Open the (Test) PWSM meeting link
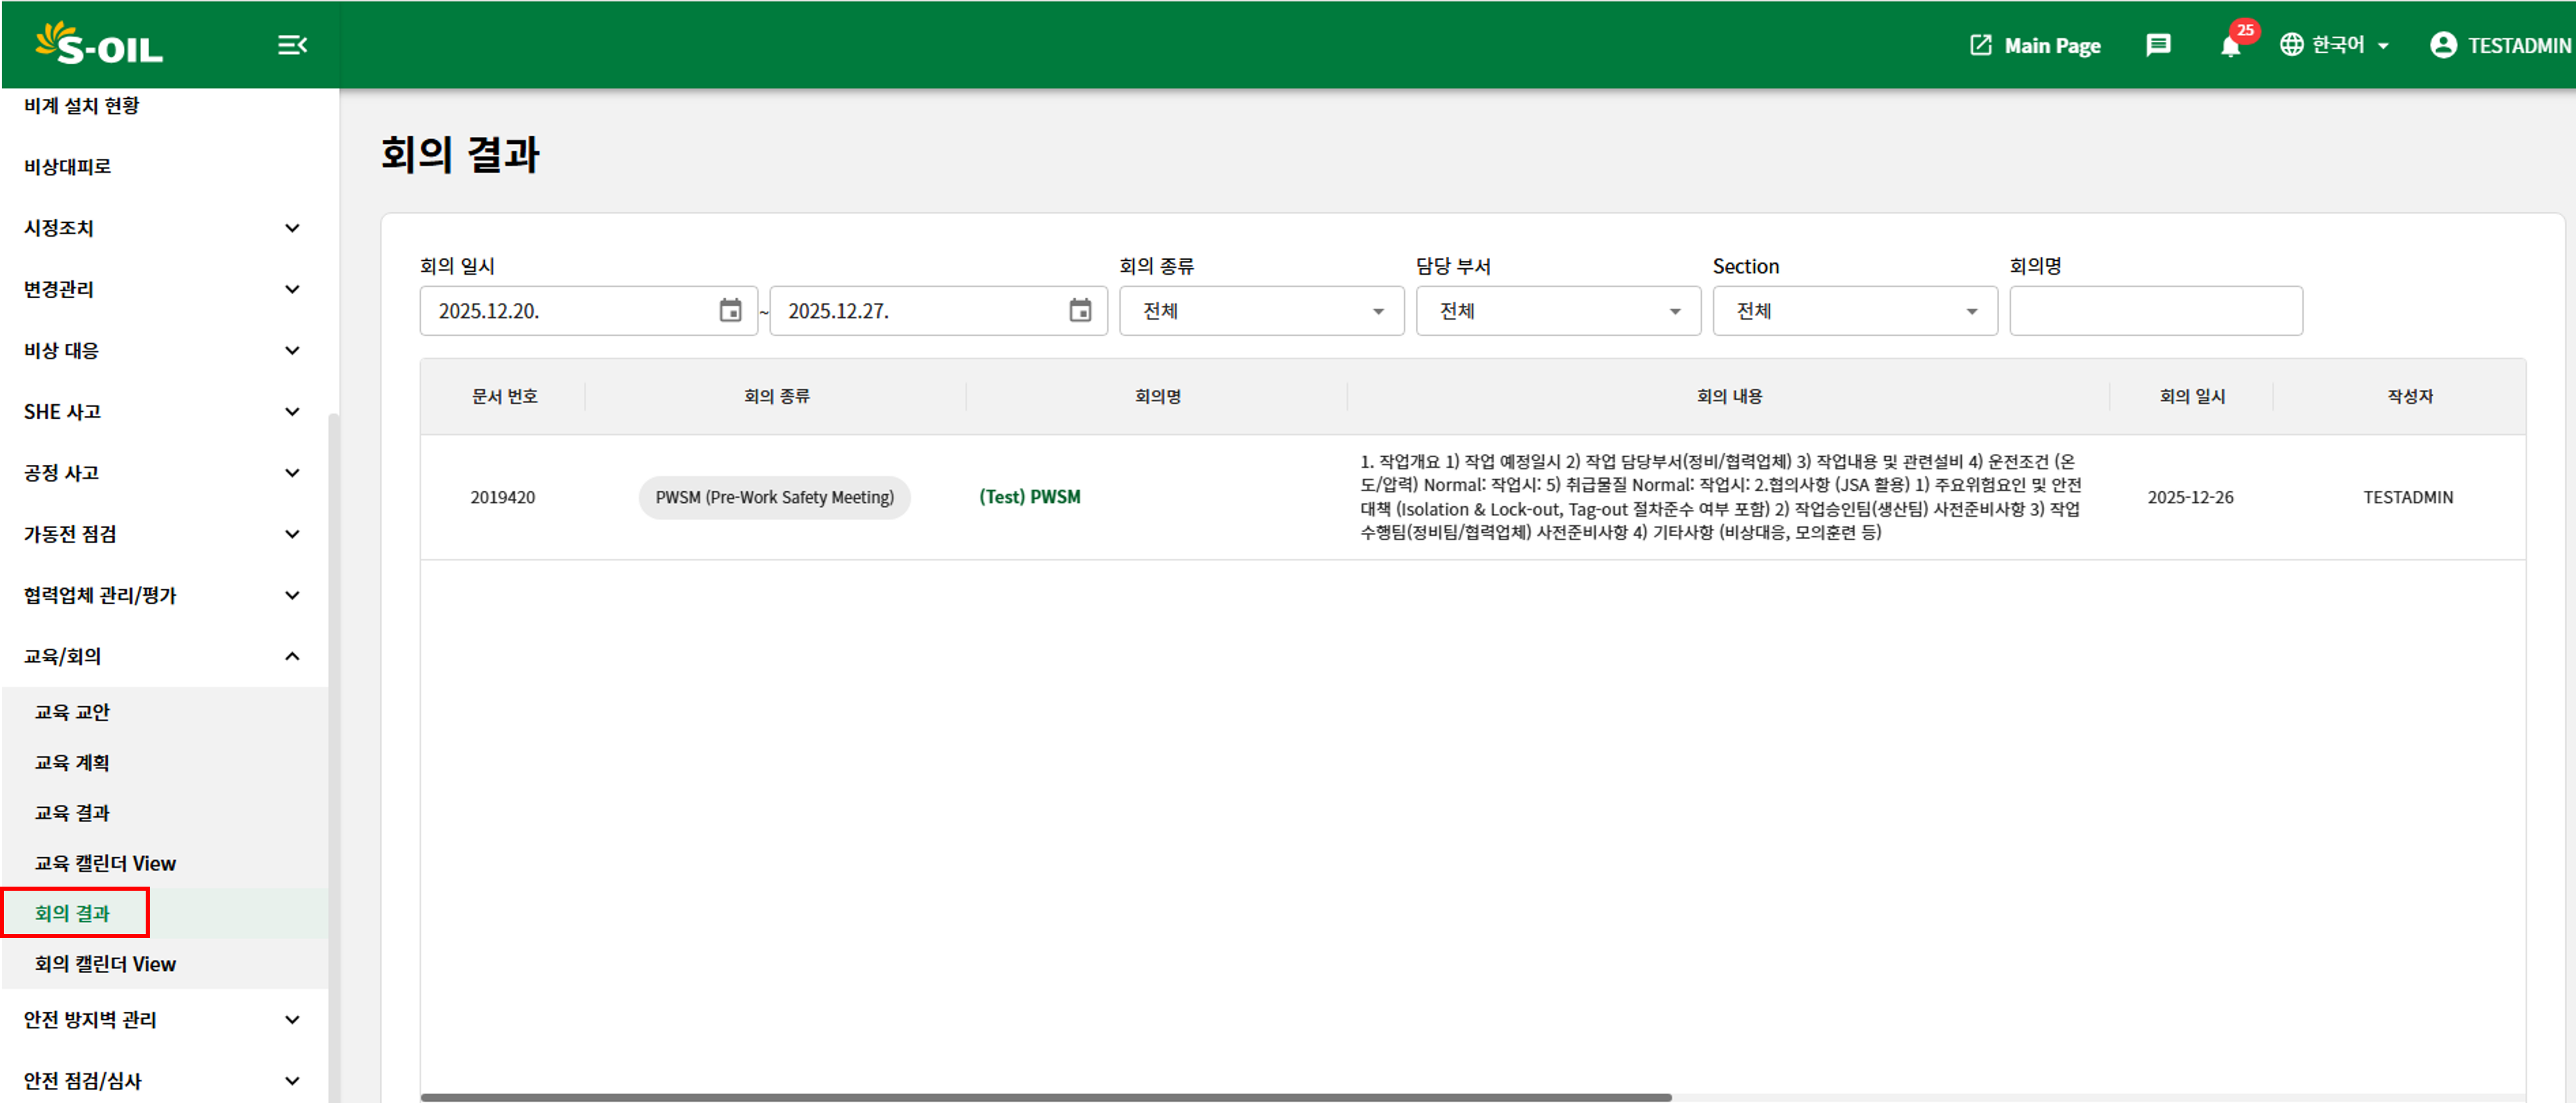2576x1103 pixels. (x=1029, y=497)
